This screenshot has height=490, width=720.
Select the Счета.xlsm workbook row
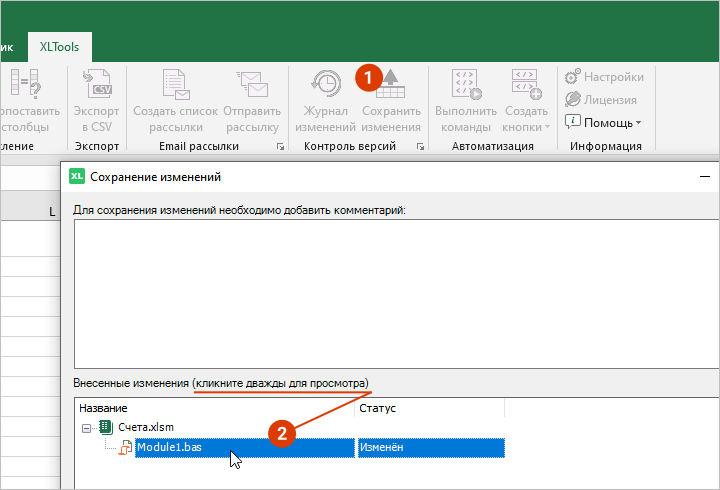146,427
